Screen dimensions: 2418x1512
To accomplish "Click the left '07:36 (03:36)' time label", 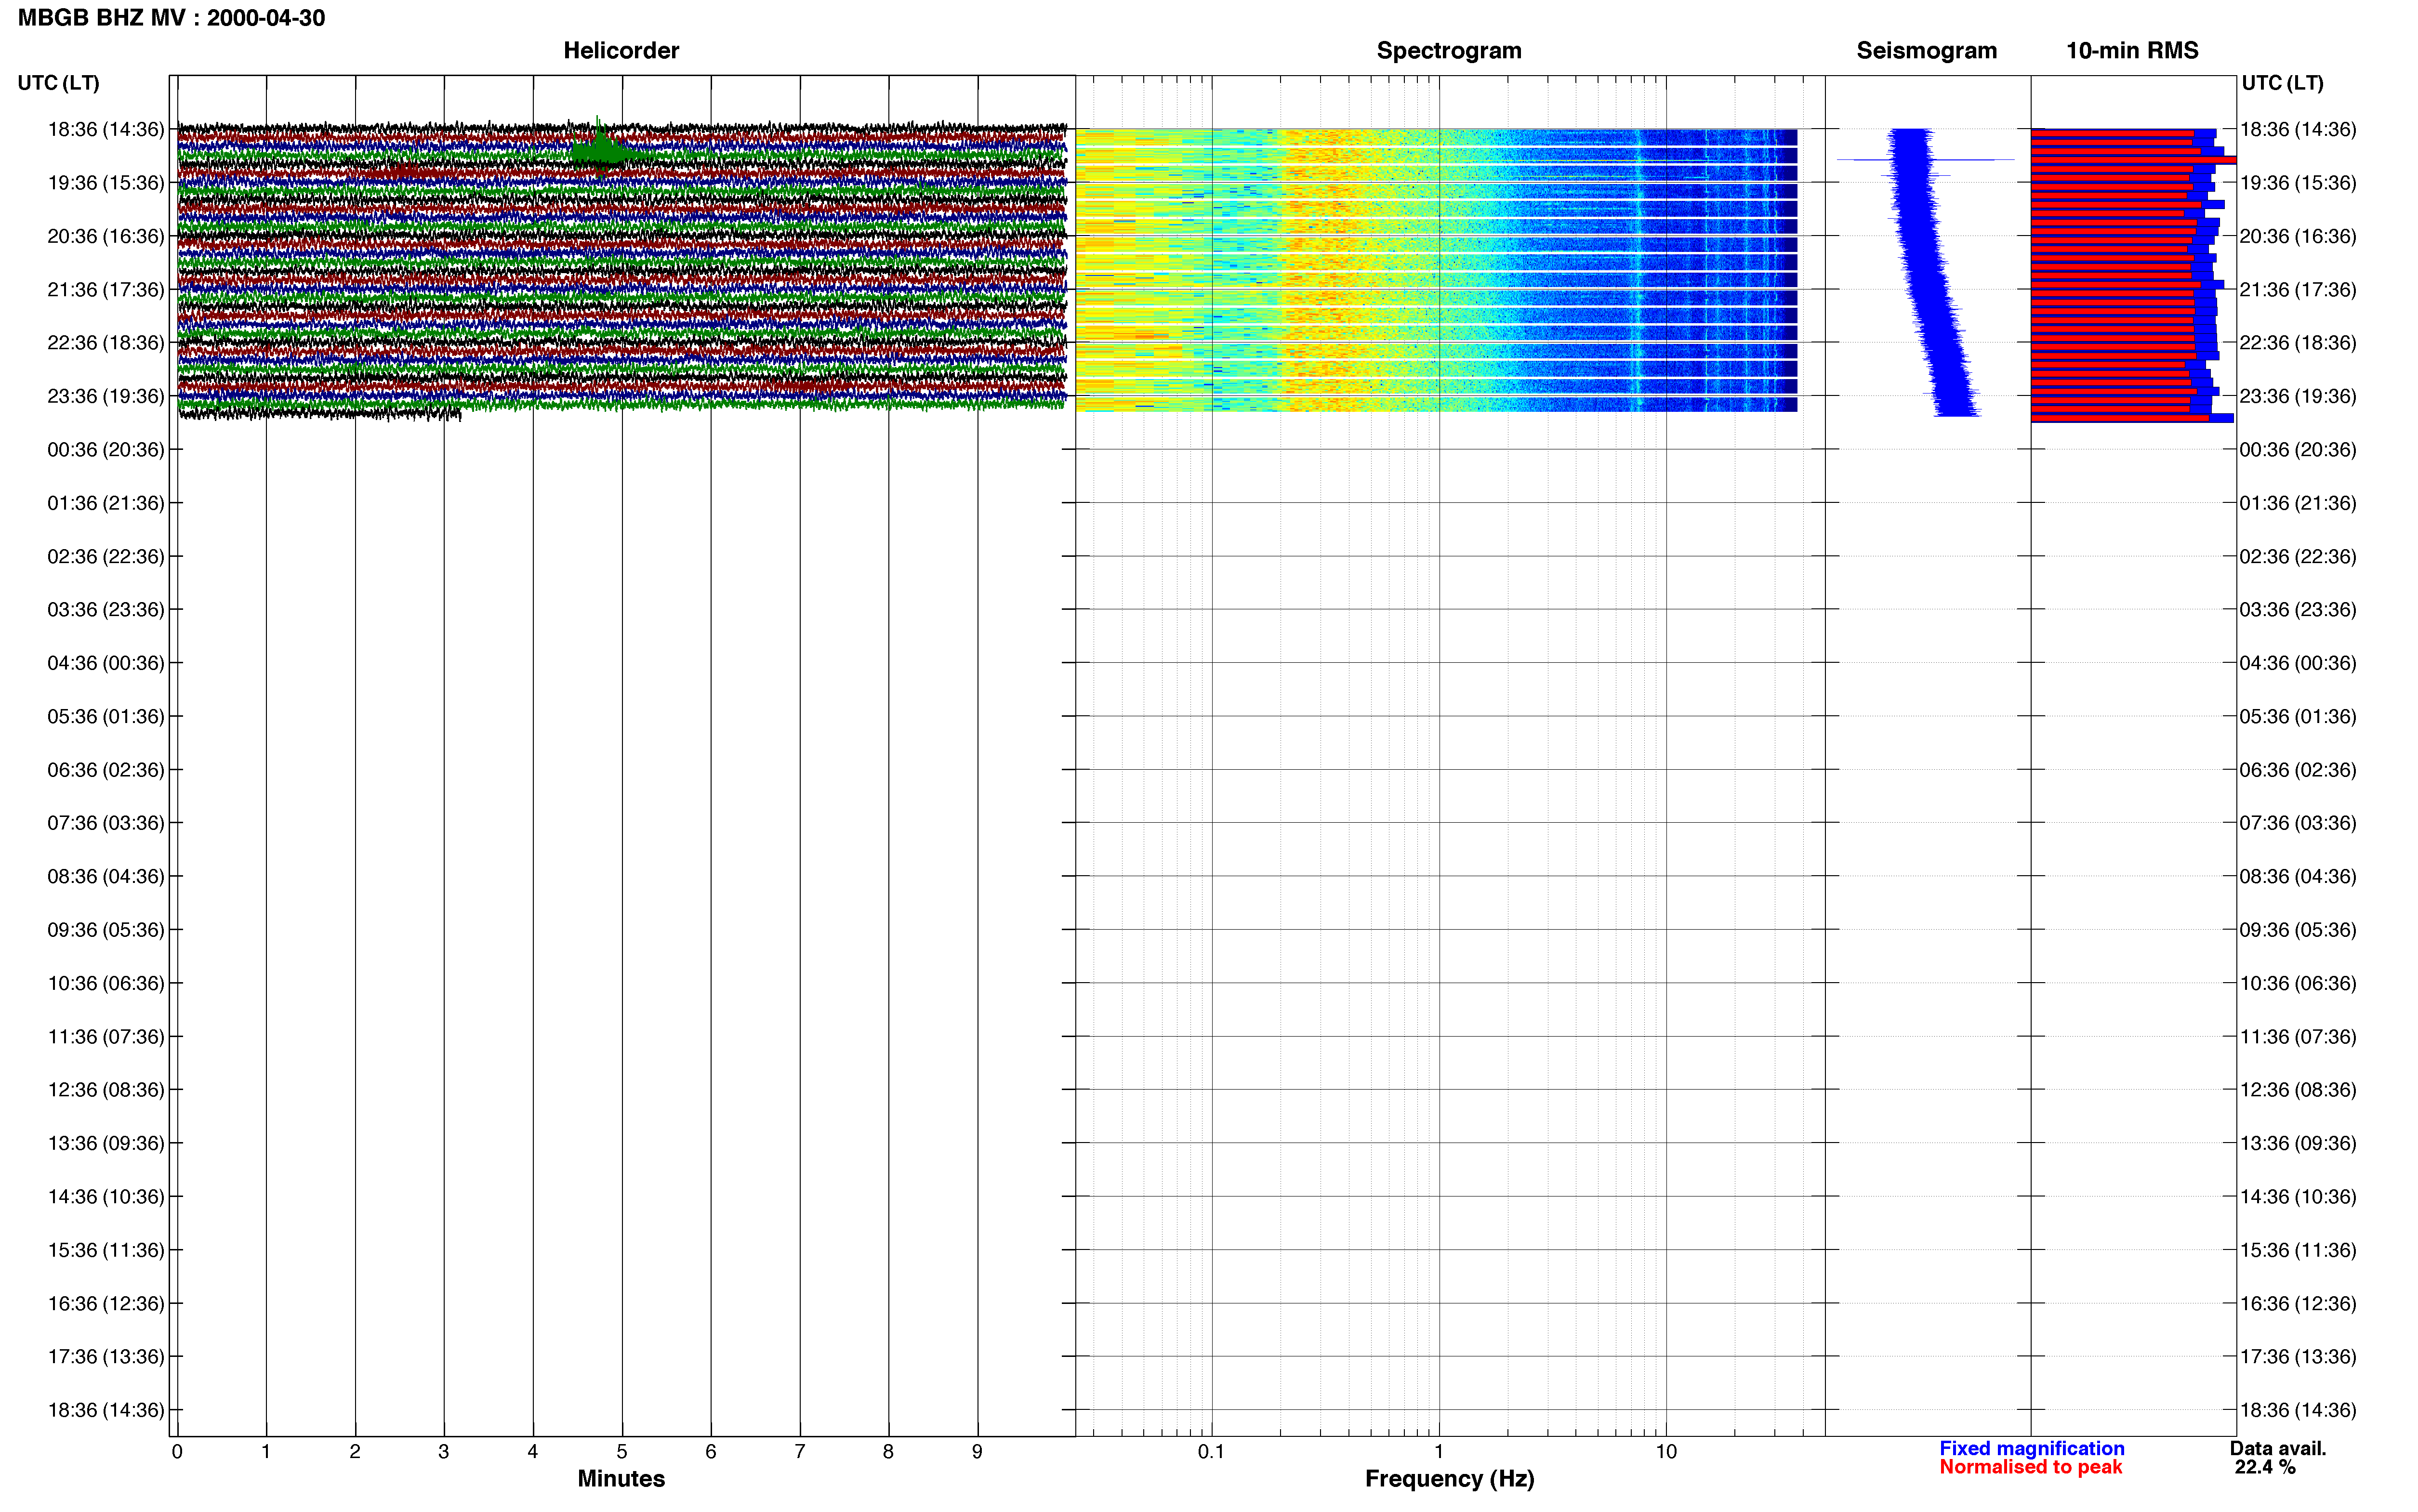I will click(106, 823).
